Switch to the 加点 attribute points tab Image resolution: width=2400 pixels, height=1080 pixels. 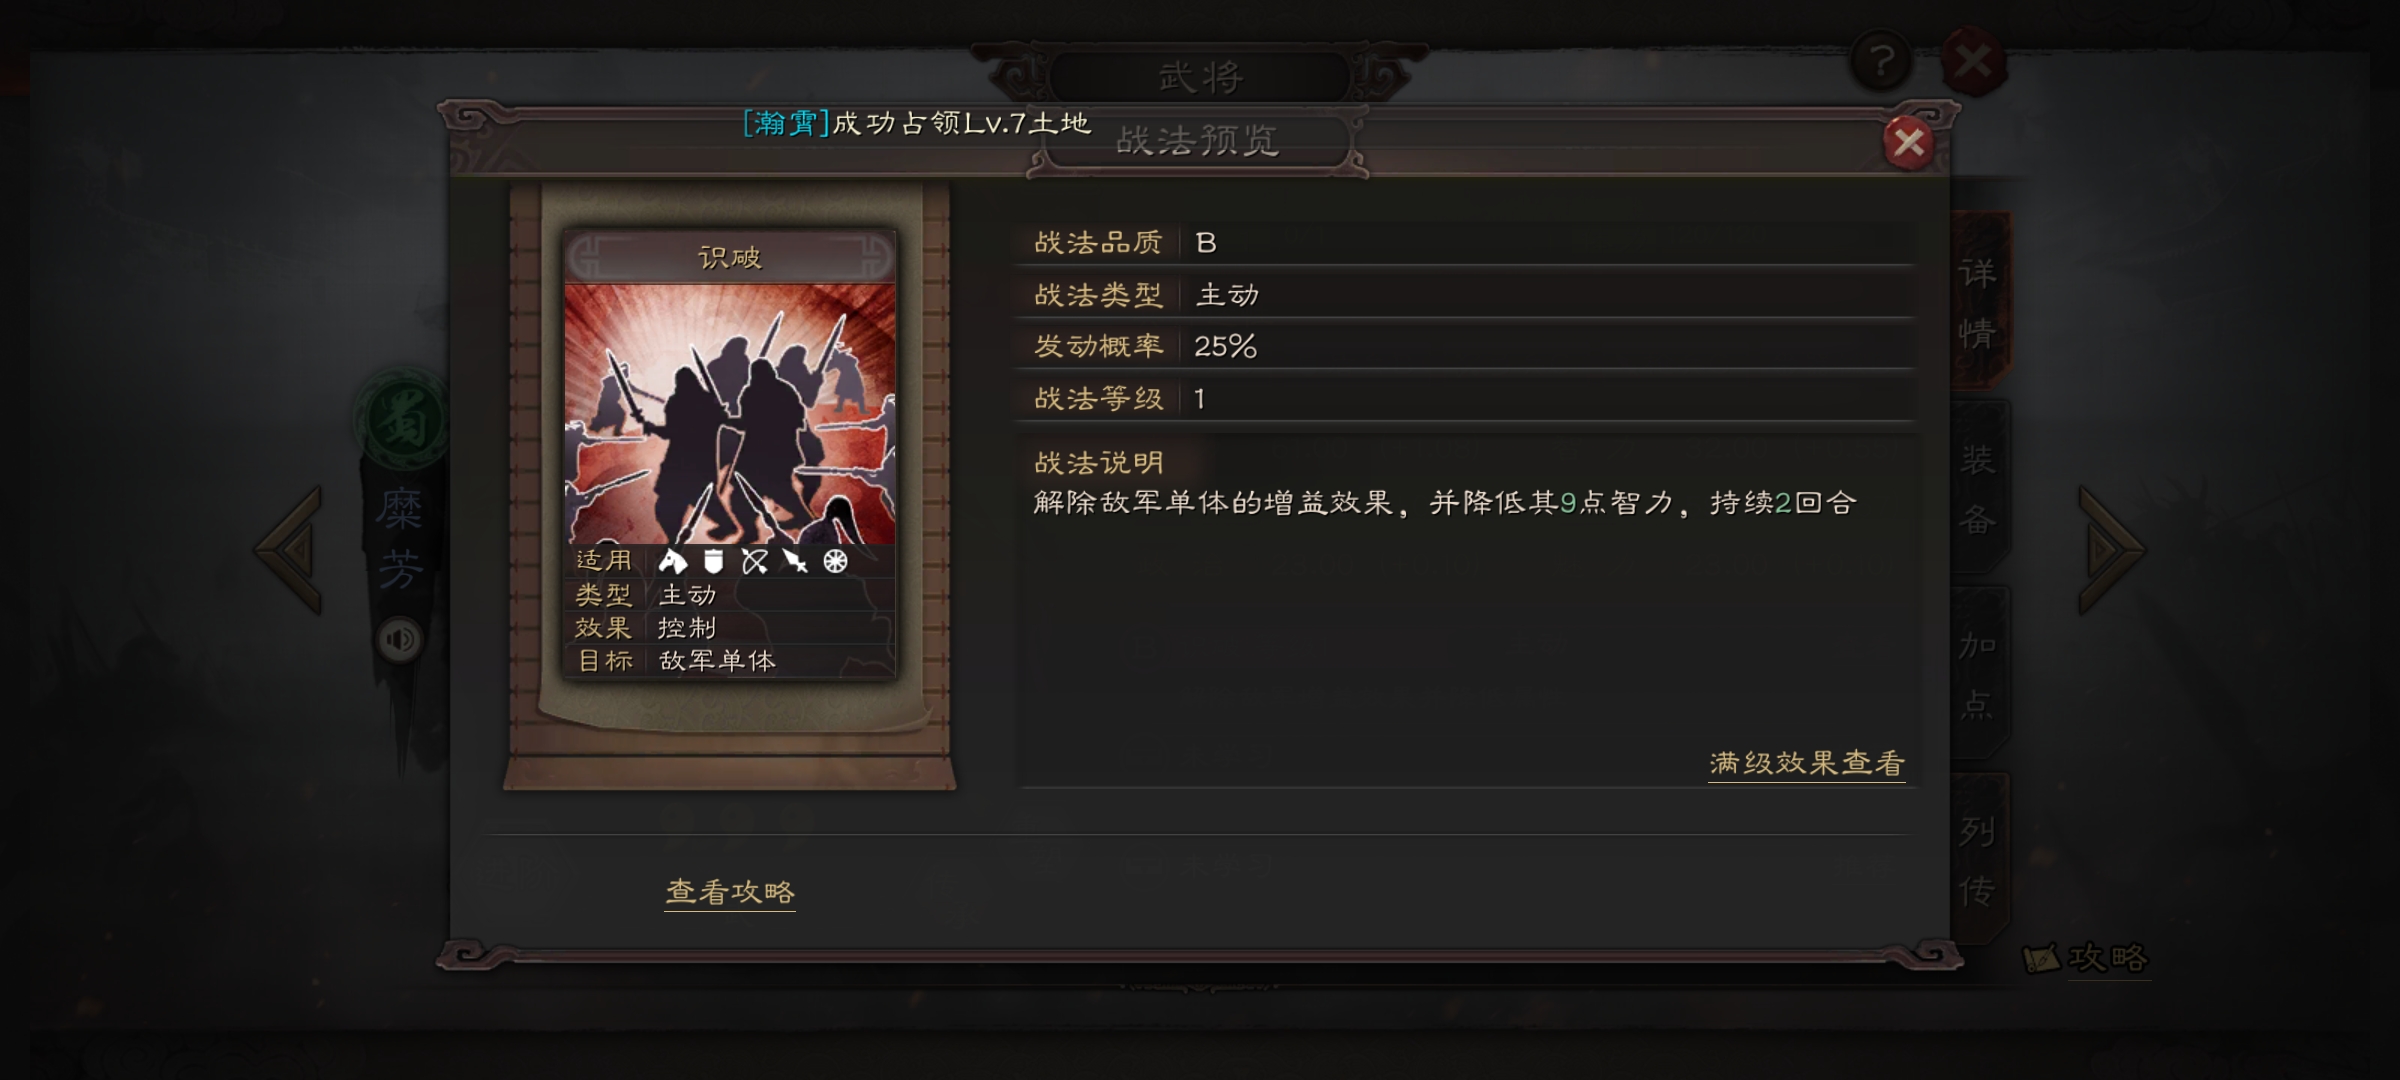tap(1978, 674)
